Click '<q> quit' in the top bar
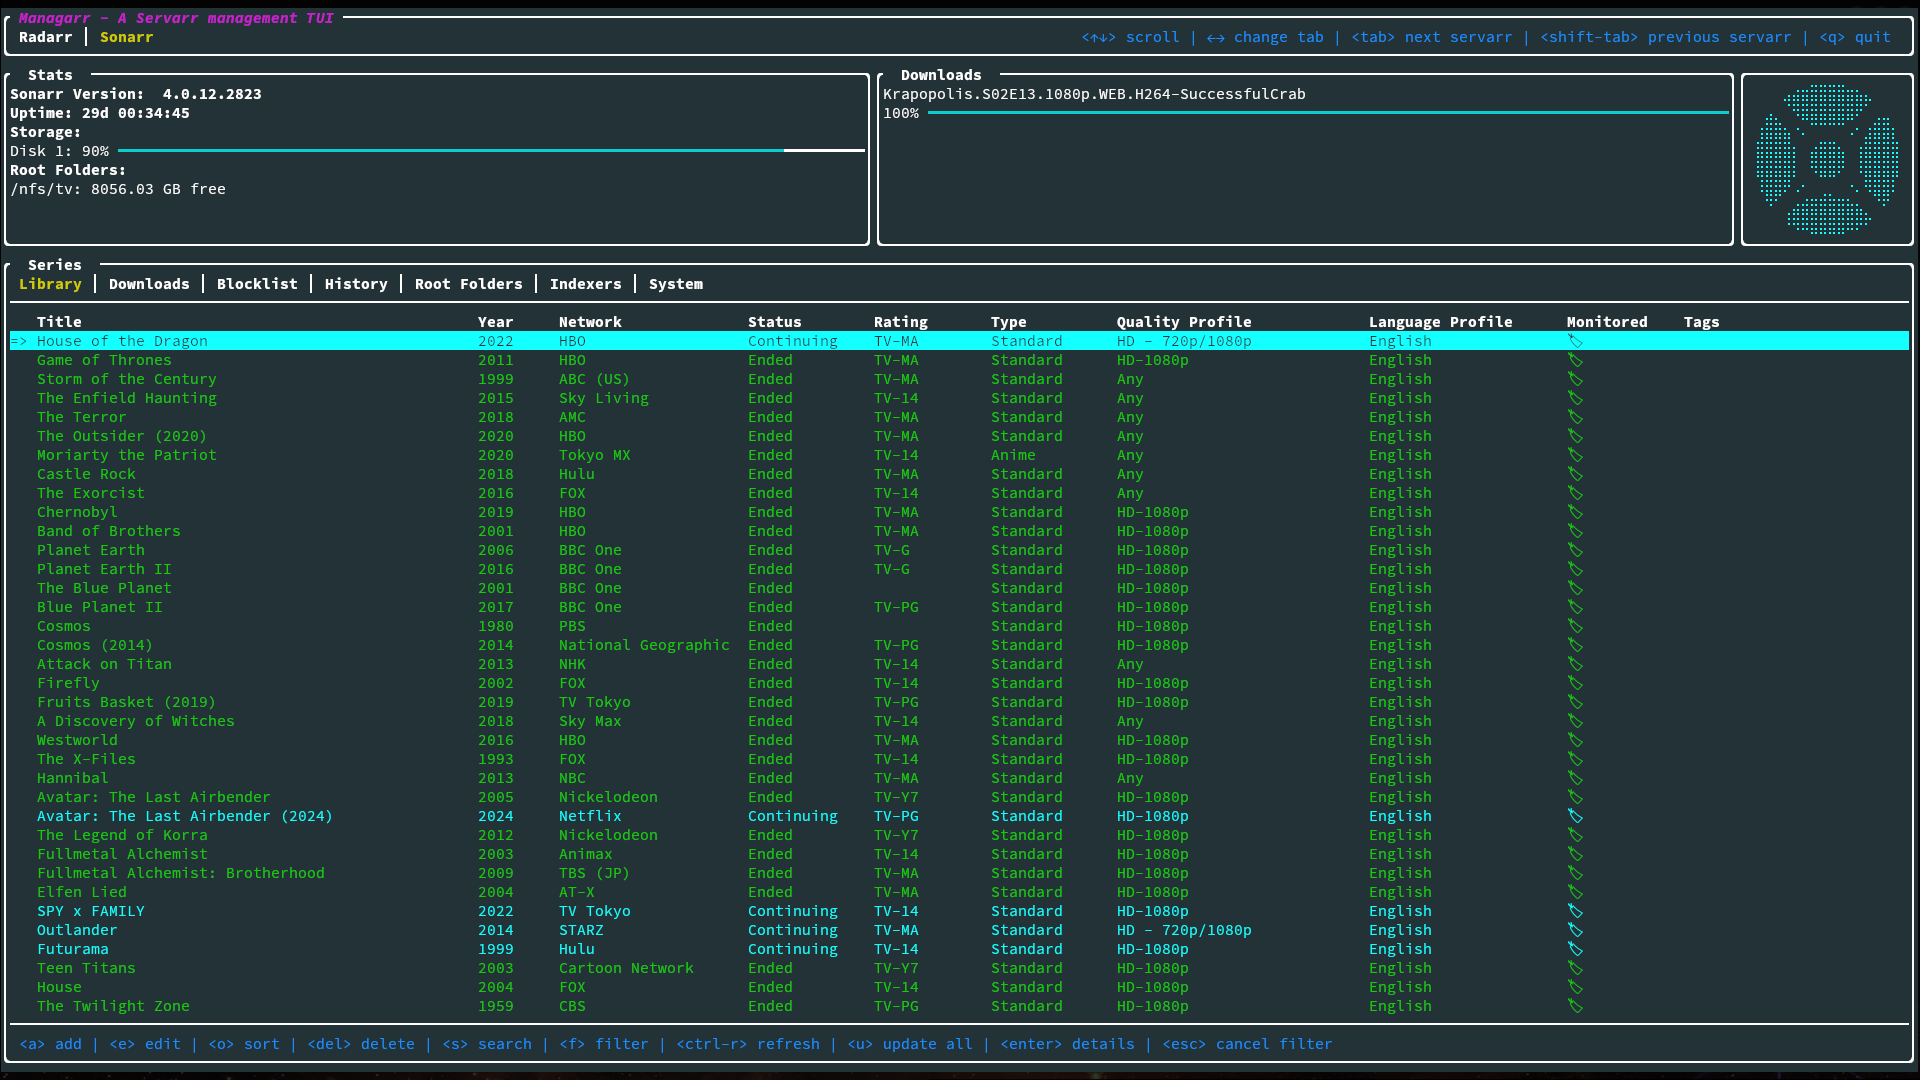This screenshot has width=1920, height=1080. 1854,37
